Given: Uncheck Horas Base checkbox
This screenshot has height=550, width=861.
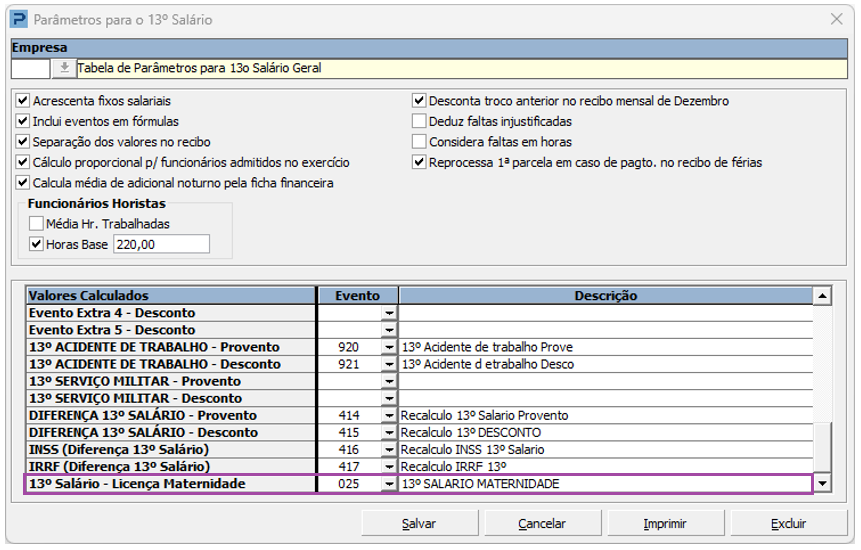Looking at the screenshot, I should click(37, 244).
